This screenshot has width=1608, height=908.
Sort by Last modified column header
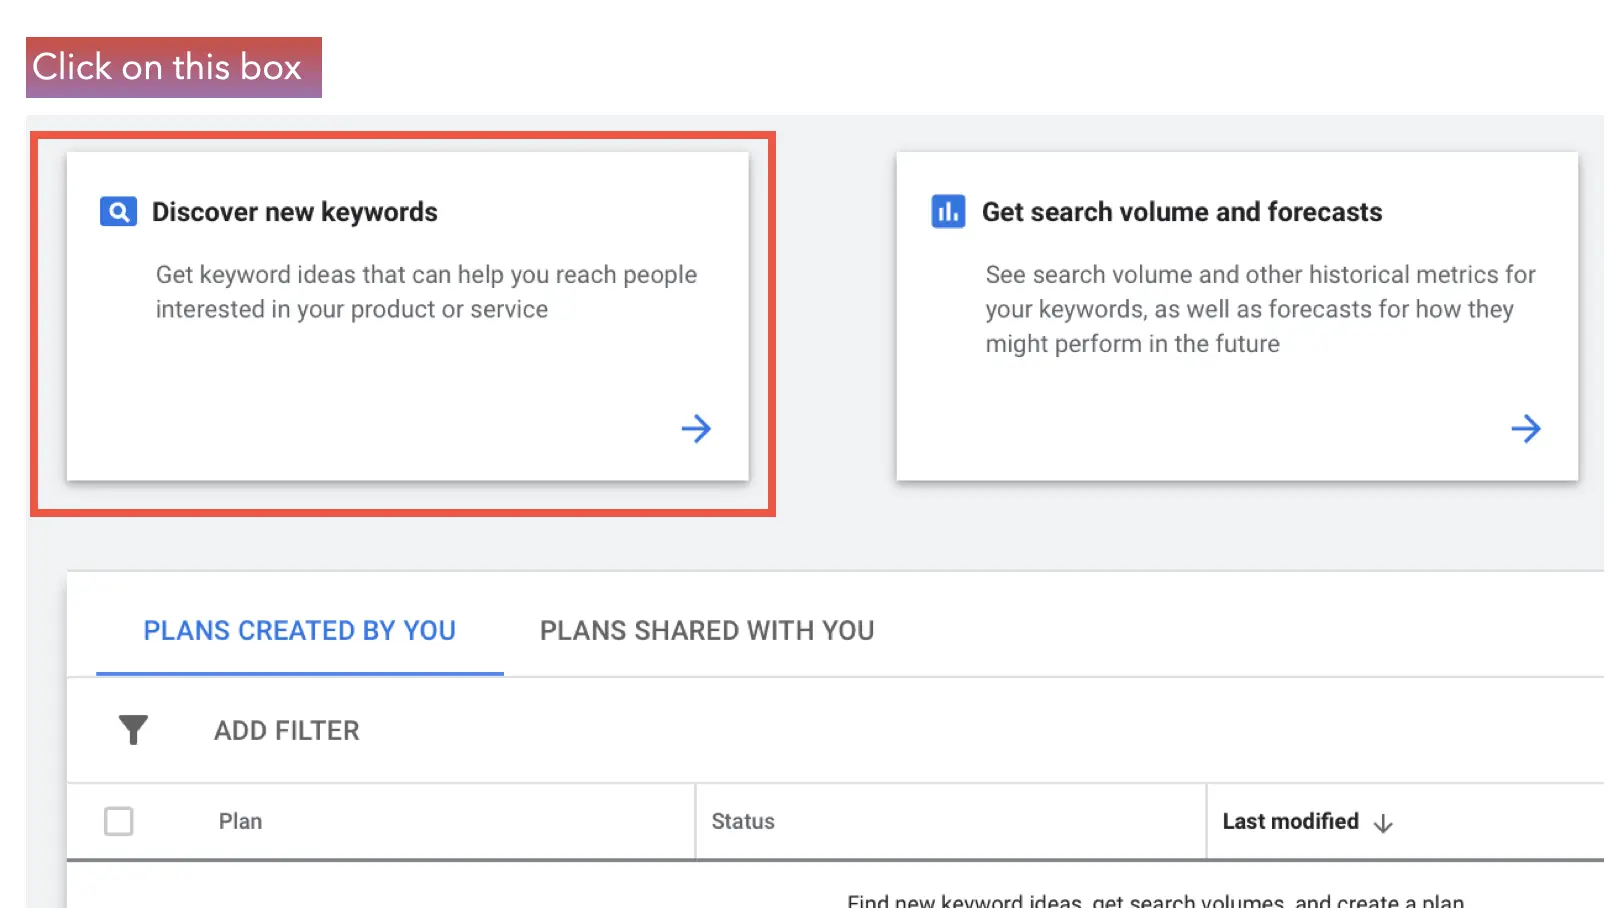click(x=1291, y=821)
